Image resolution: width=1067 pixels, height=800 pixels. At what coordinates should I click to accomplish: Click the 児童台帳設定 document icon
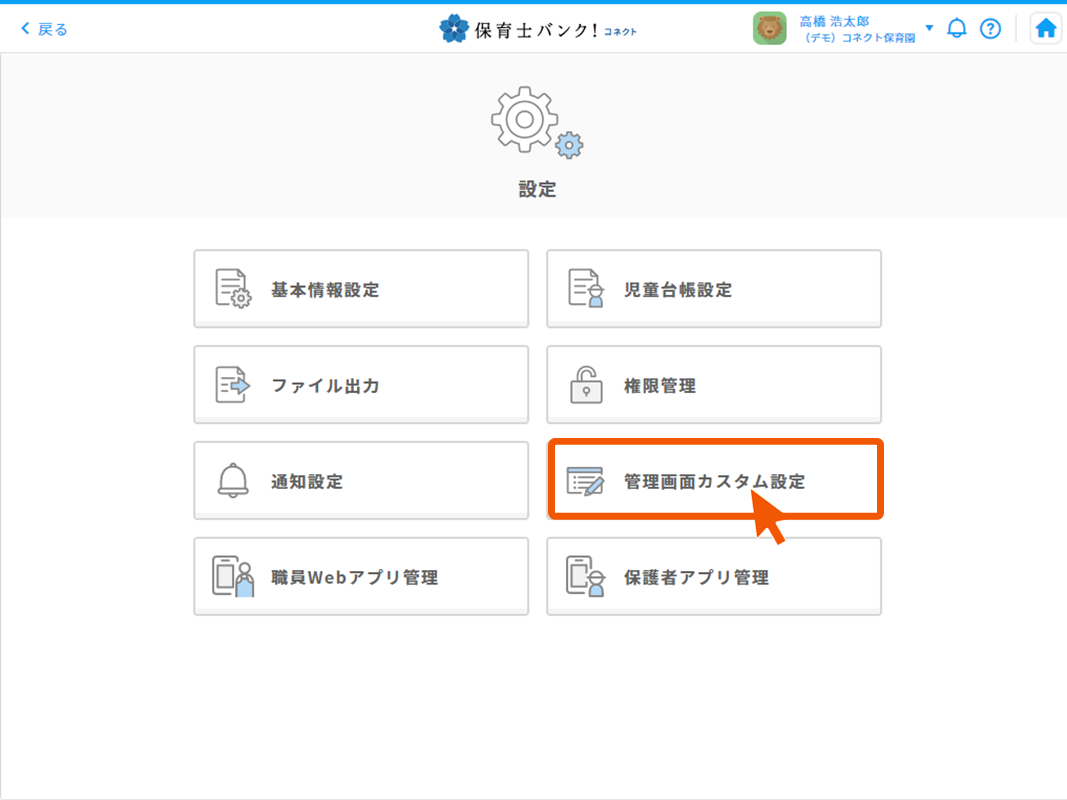(x=586, y=289)
